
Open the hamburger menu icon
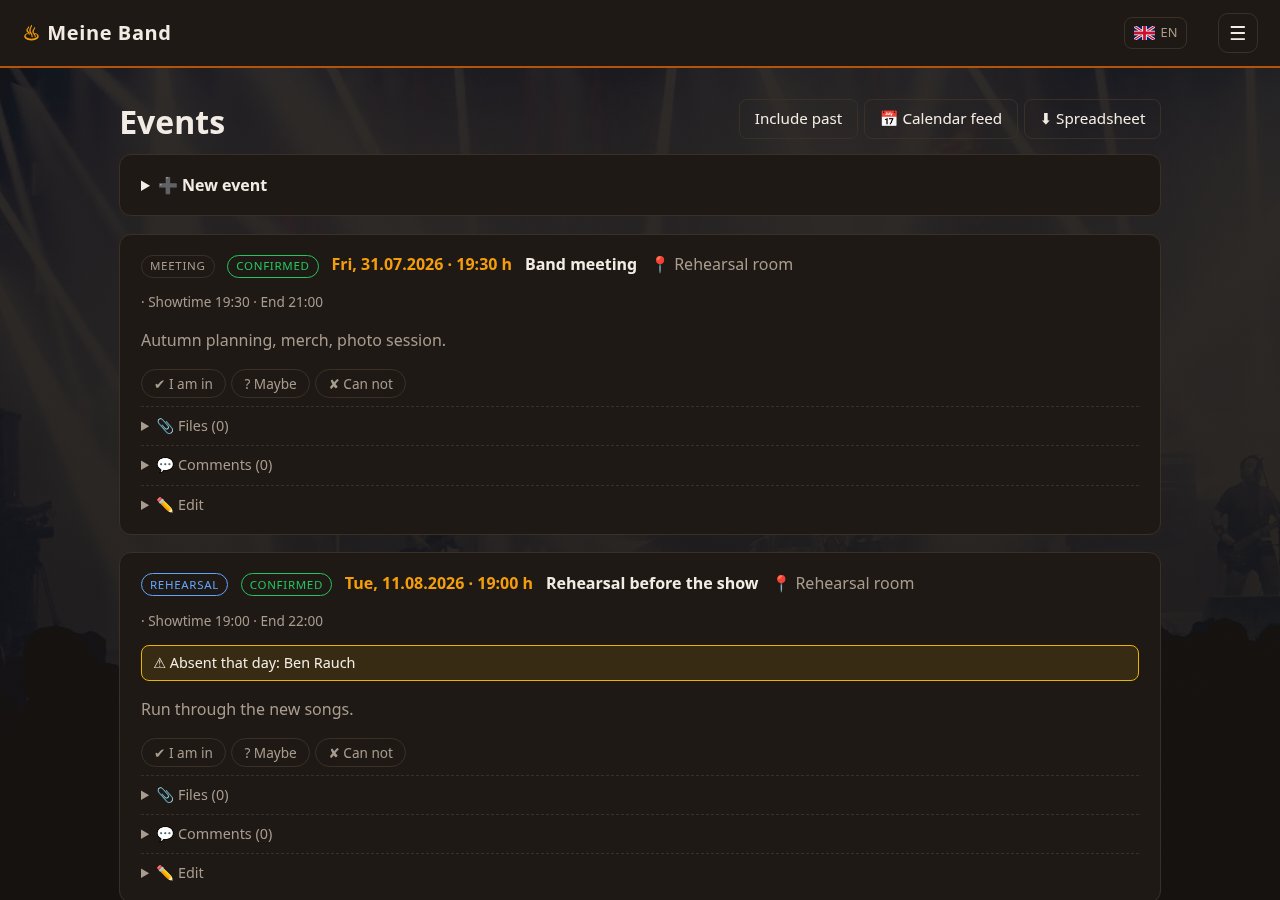(x=1237, y=33)
